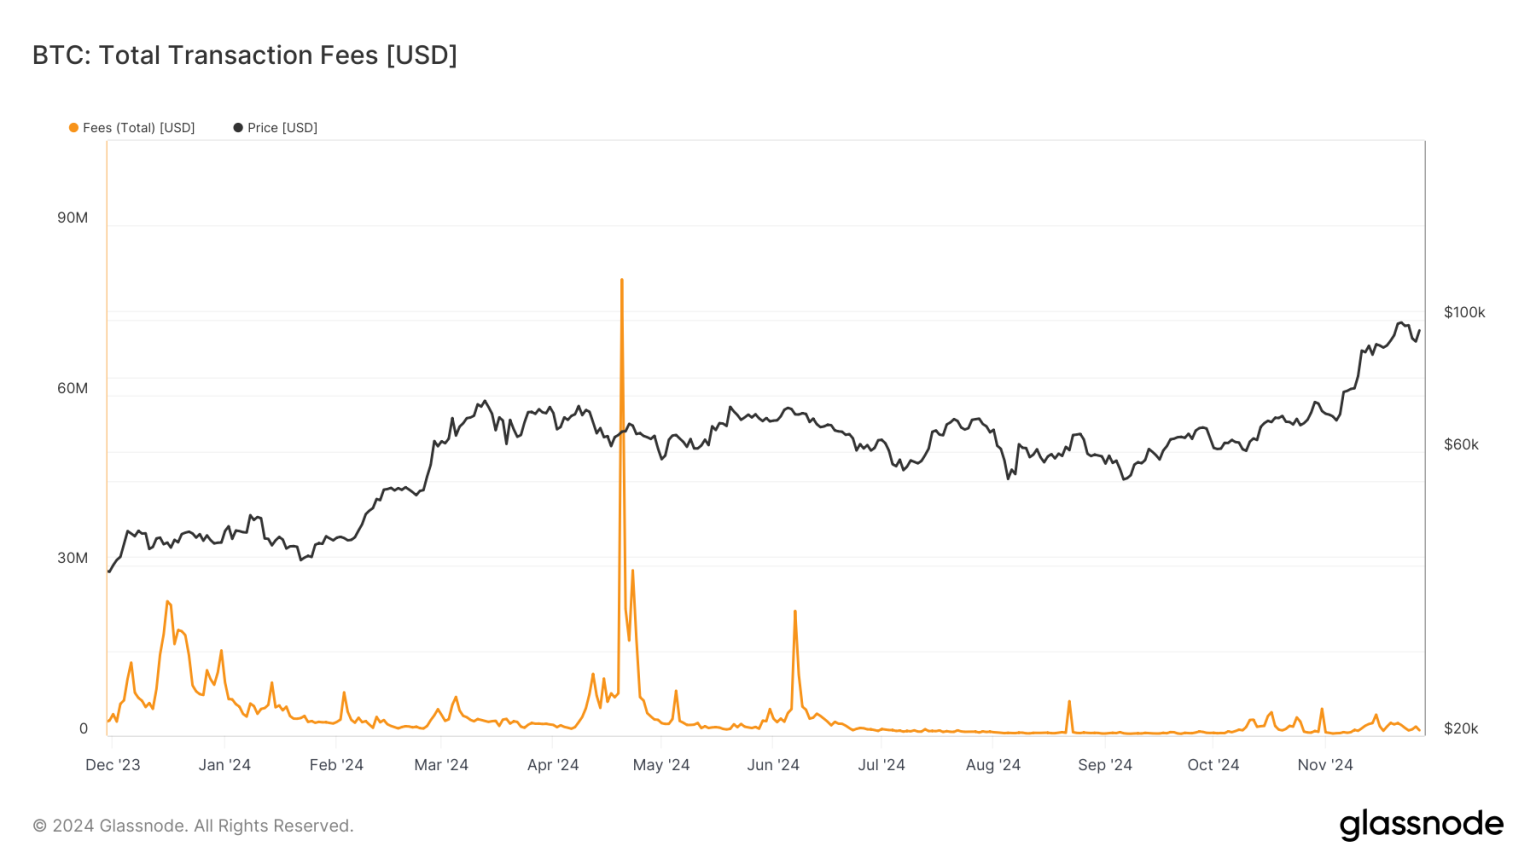This screenshot has height=864, width=1536.
Task: Click the tallest orange fee spike peak
Action: (622, 281)
